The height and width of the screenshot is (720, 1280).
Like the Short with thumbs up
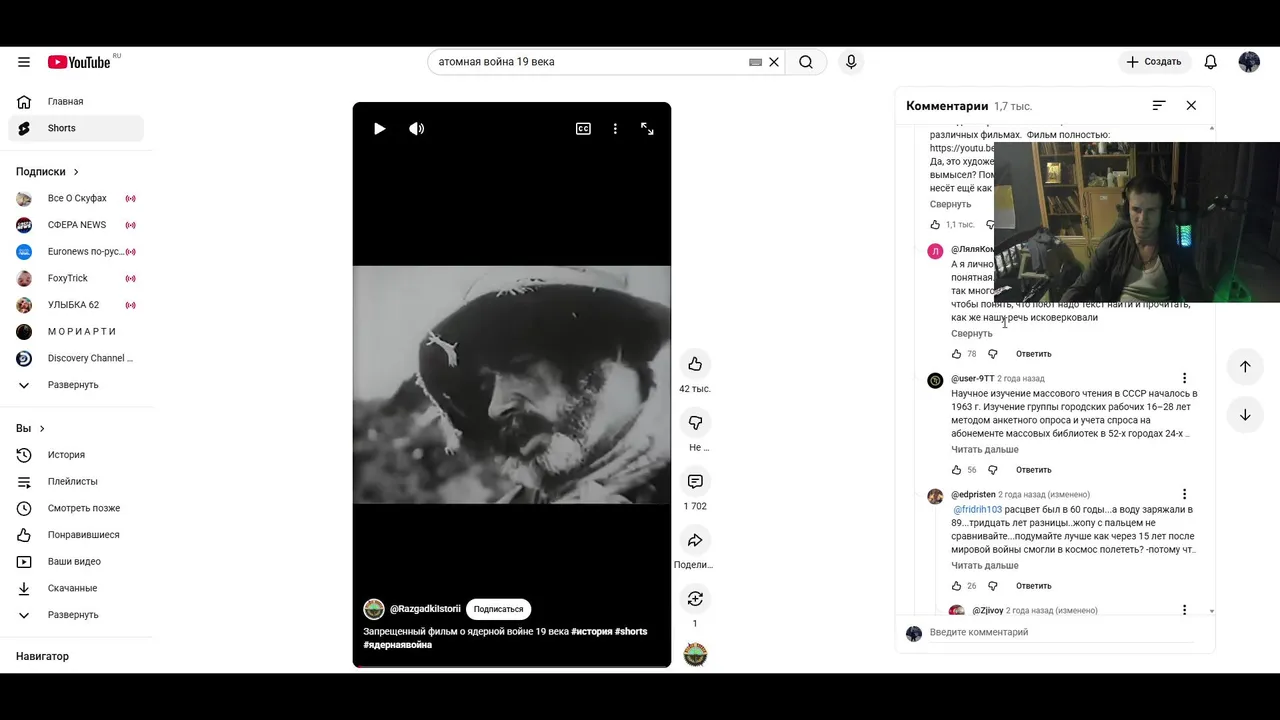(695, 364)
